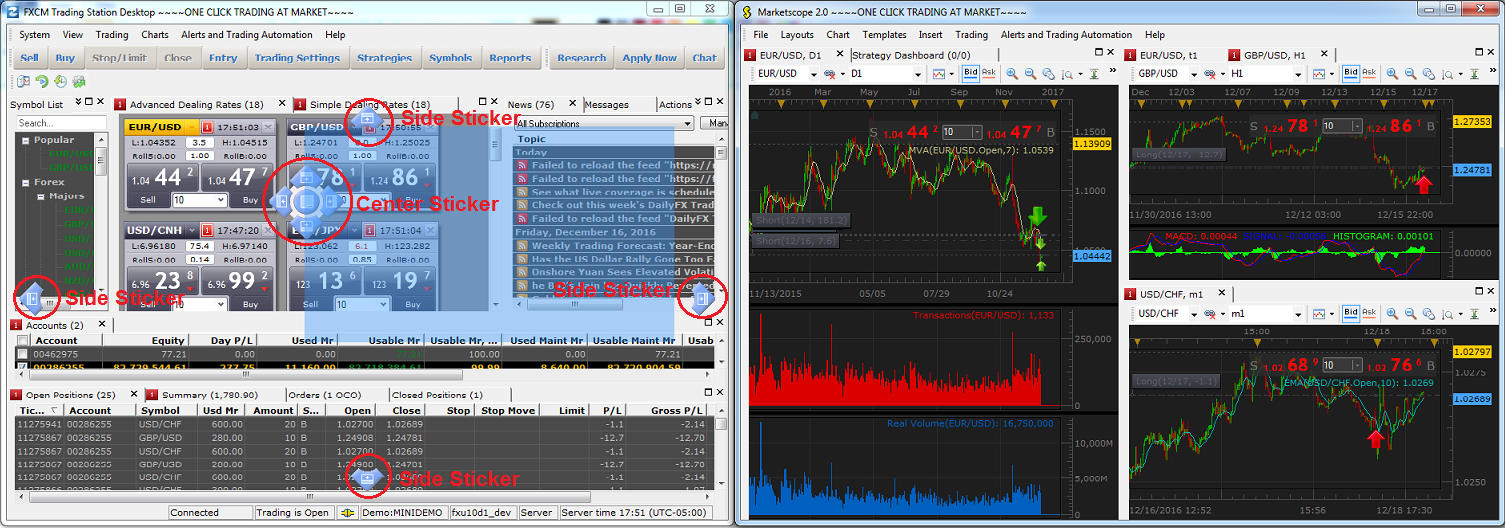
Task: Open Trading menu in Trading Station
Action: coord(112,35)
